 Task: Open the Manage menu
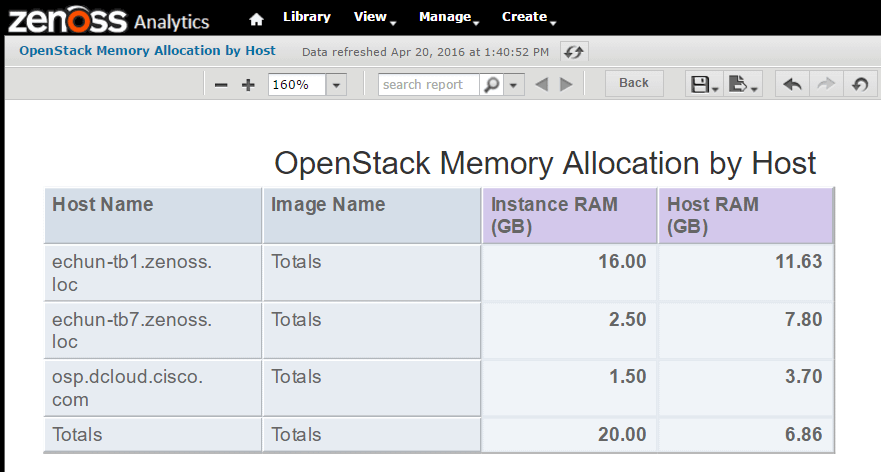pos(449,17)
